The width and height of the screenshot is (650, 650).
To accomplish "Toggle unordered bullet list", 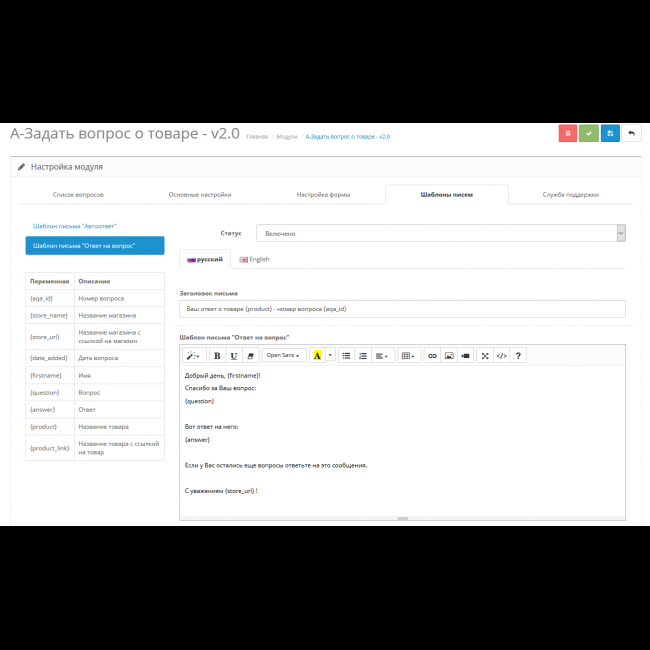I will 346,355.
